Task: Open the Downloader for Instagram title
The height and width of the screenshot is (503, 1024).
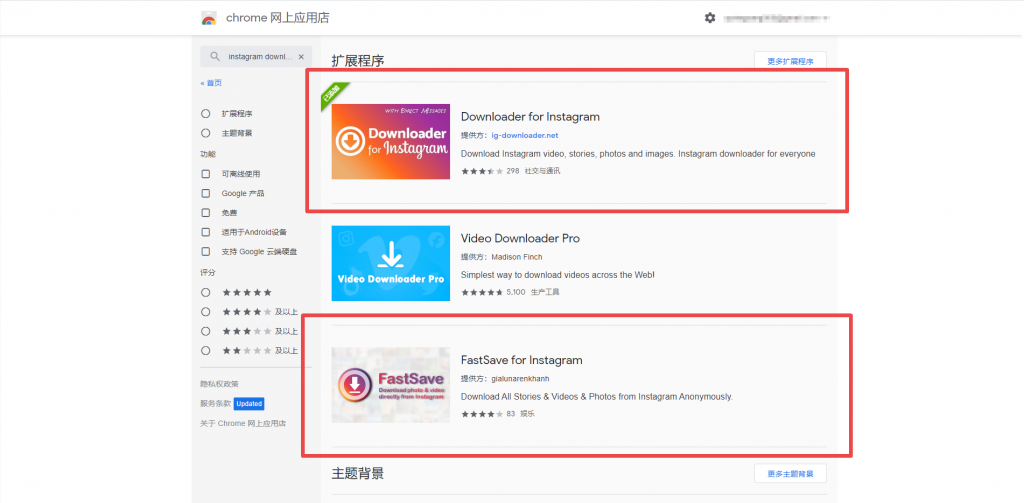Action: 530,117
